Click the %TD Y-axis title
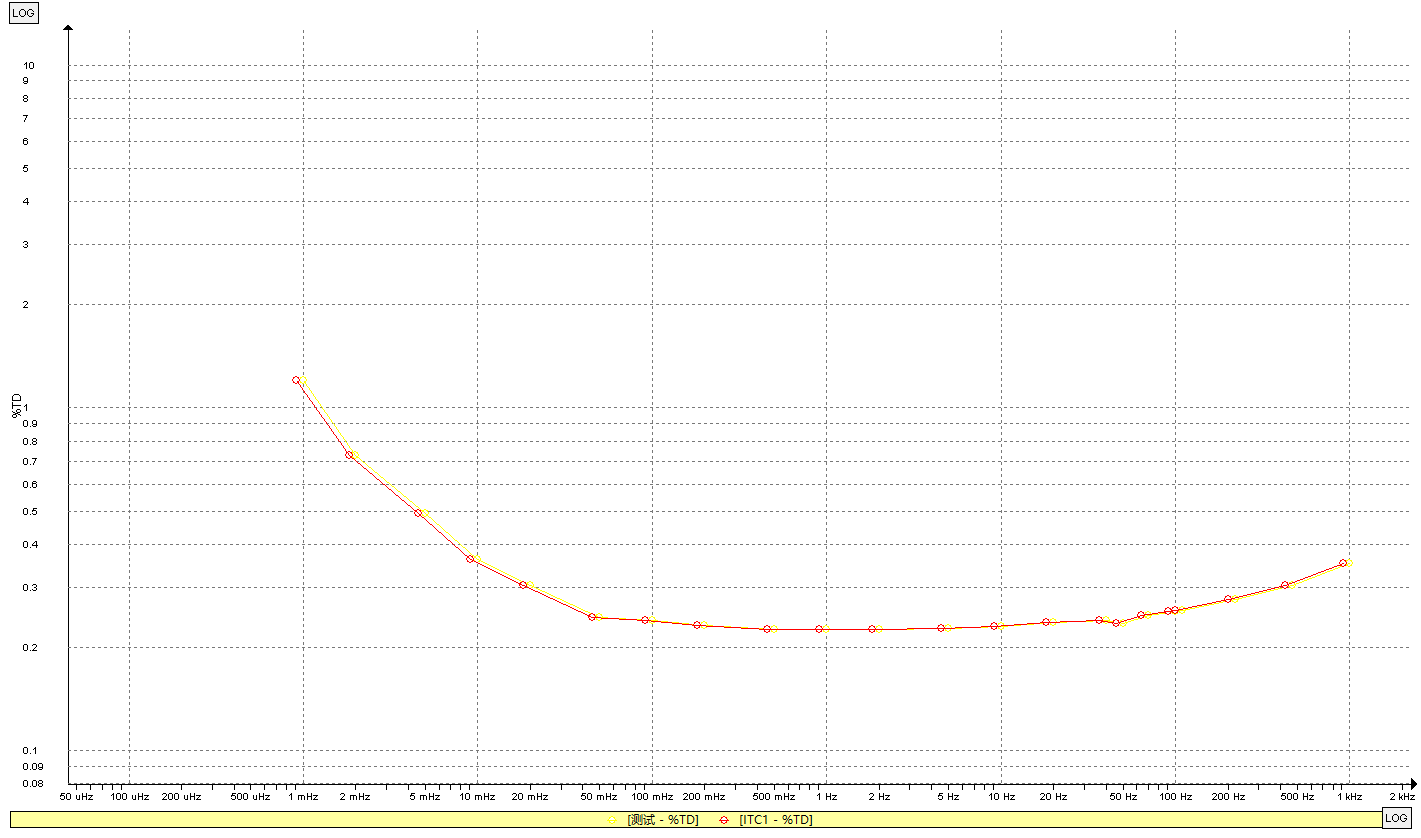Image resolution: width=1421 pixels, height=838 pixels. tap(17, 404)
